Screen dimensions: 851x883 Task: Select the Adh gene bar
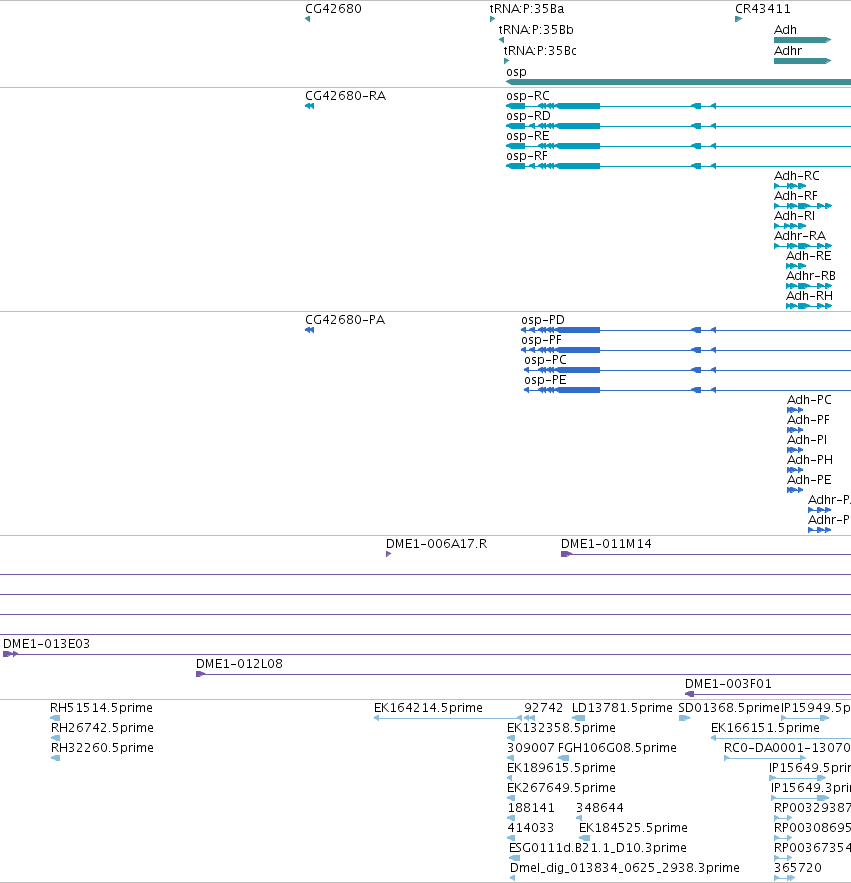coord(803,40)
